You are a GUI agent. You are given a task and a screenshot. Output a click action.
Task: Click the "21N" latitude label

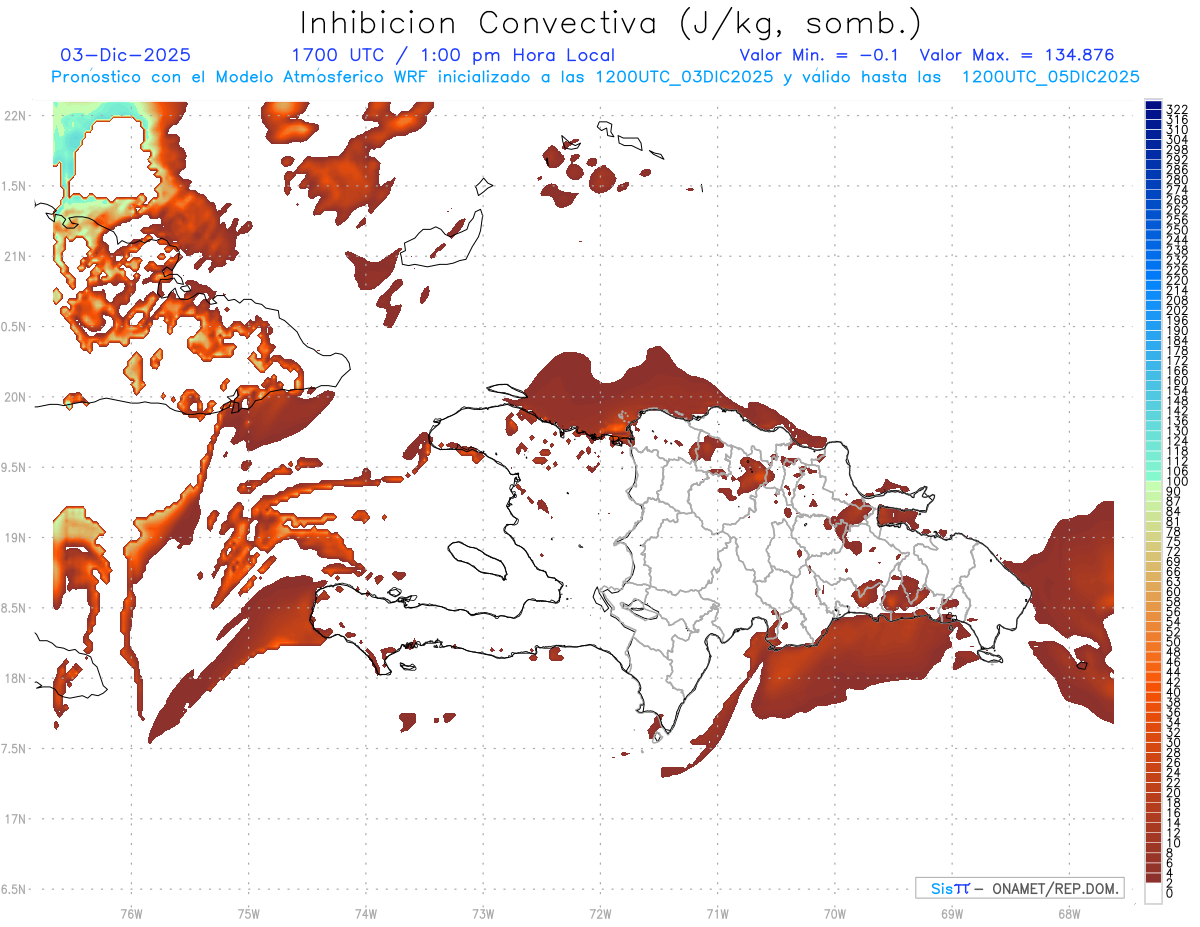[x=16, y=256]
